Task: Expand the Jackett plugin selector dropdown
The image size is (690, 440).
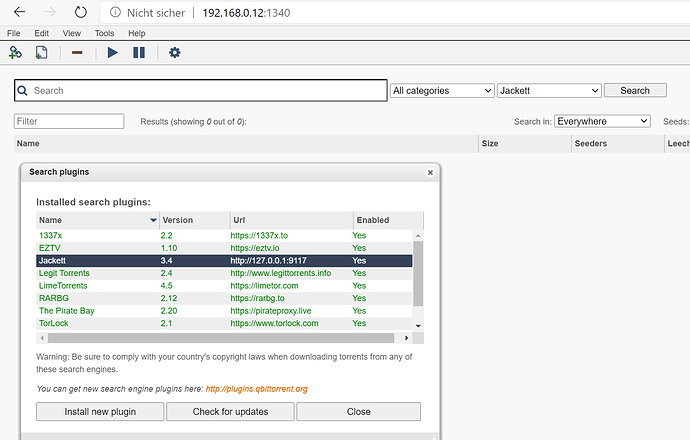Action: (548, 90)
